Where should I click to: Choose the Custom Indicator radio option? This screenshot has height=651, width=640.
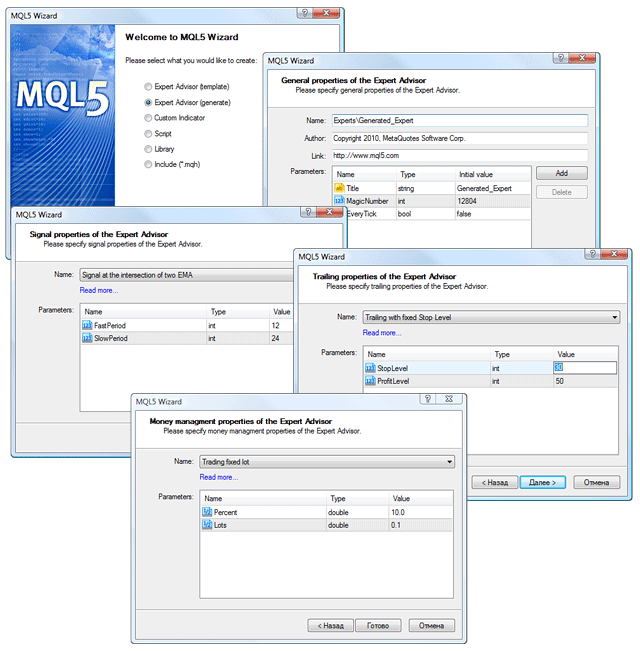pyautogui.click(x=148, y=118)
